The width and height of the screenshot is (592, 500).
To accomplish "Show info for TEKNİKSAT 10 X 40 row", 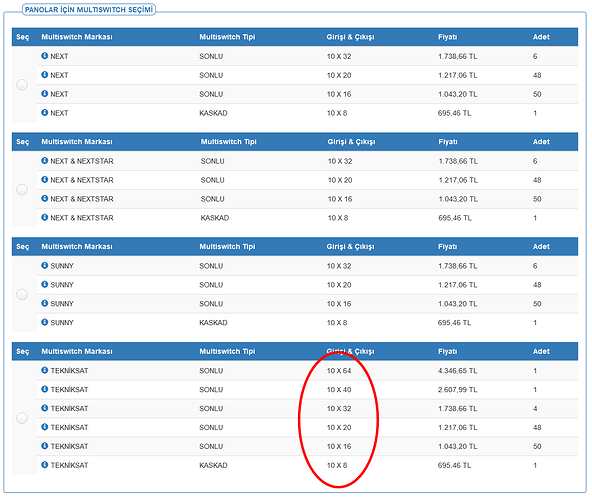I will point(45,389).
